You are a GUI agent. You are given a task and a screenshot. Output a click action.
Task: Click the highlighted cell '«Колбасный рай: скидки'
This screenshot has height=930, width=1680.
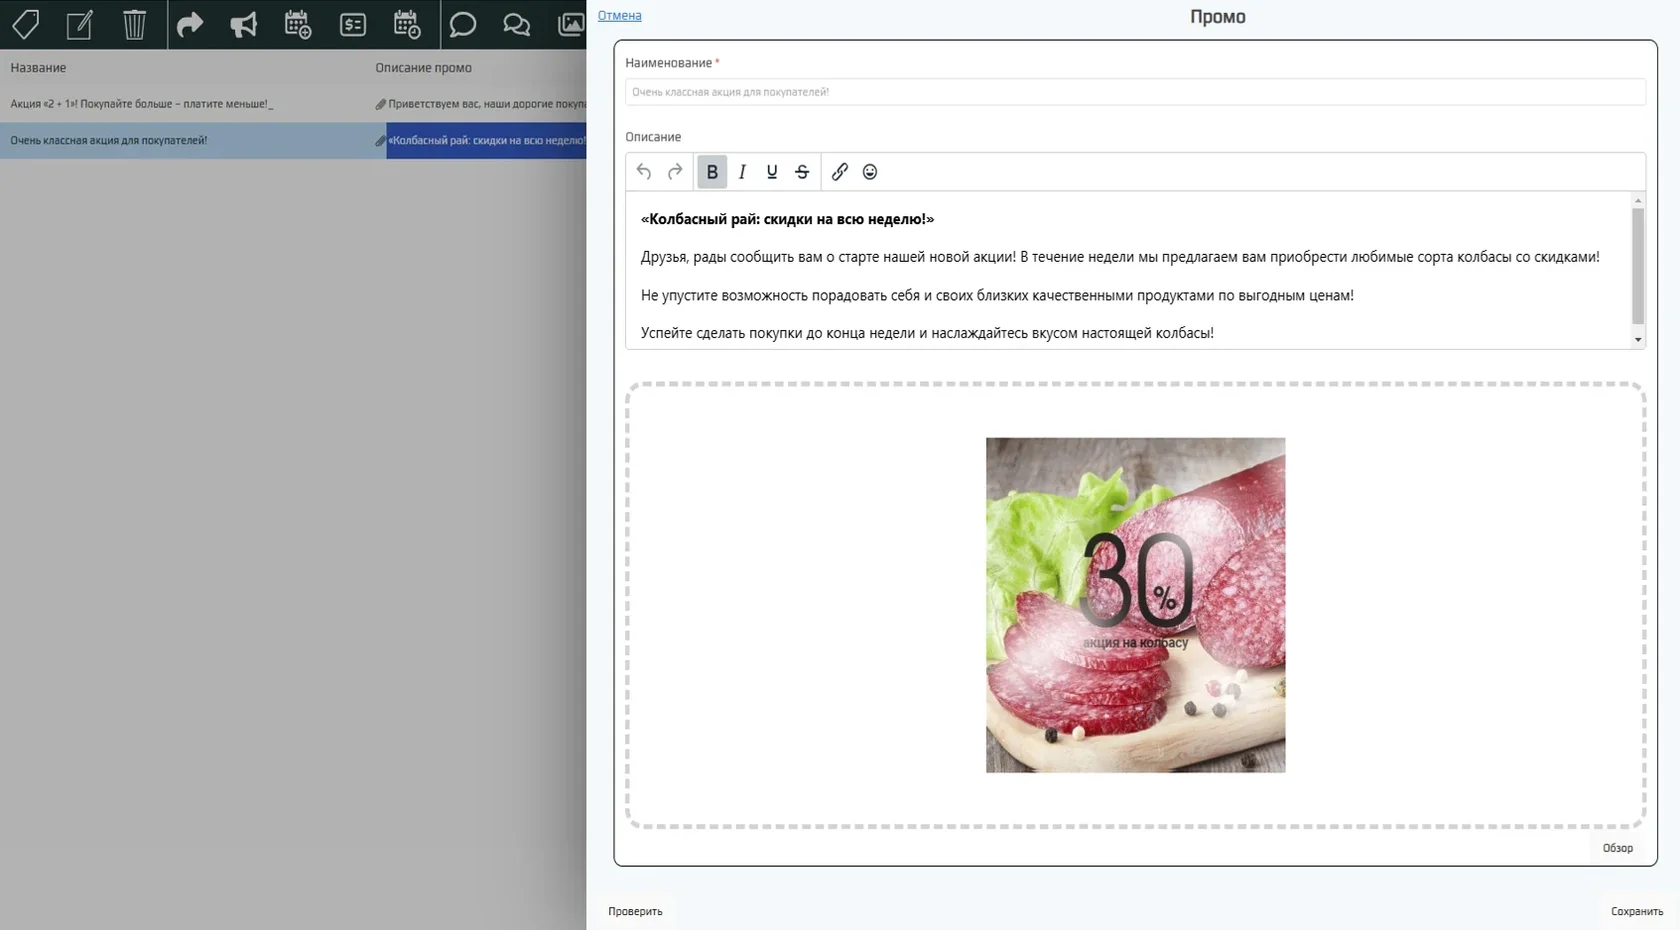[486, 141]
